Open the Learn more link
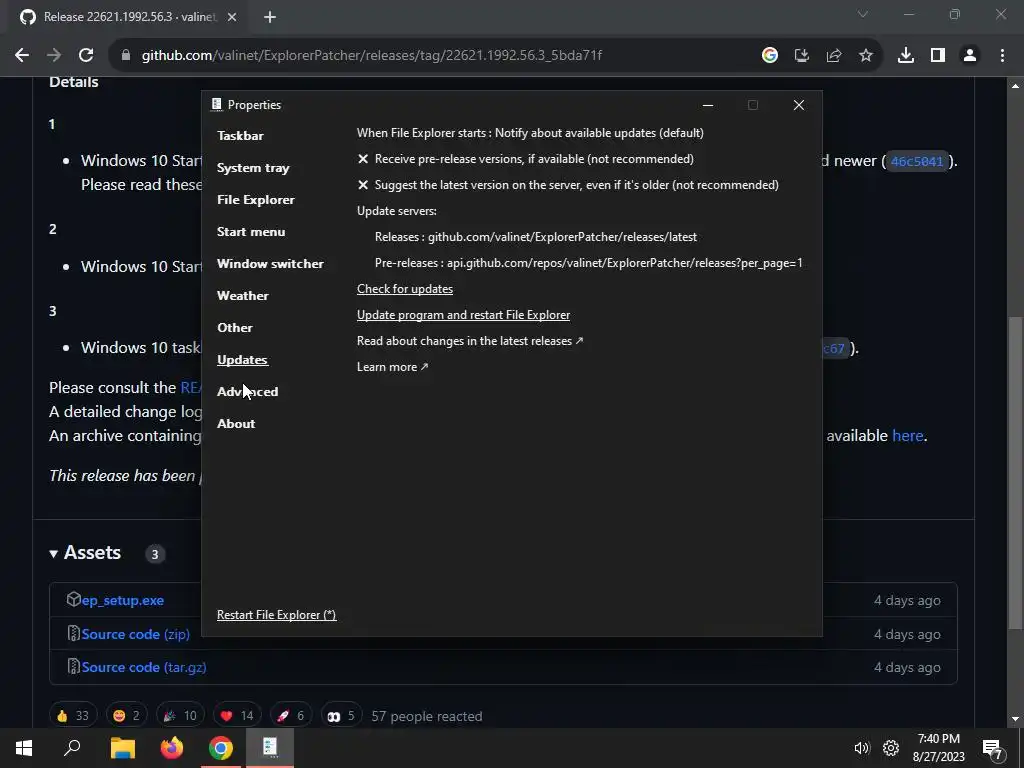Image resolution: width=1024 pixels, height=768 pixels. [x=392, y=367]
